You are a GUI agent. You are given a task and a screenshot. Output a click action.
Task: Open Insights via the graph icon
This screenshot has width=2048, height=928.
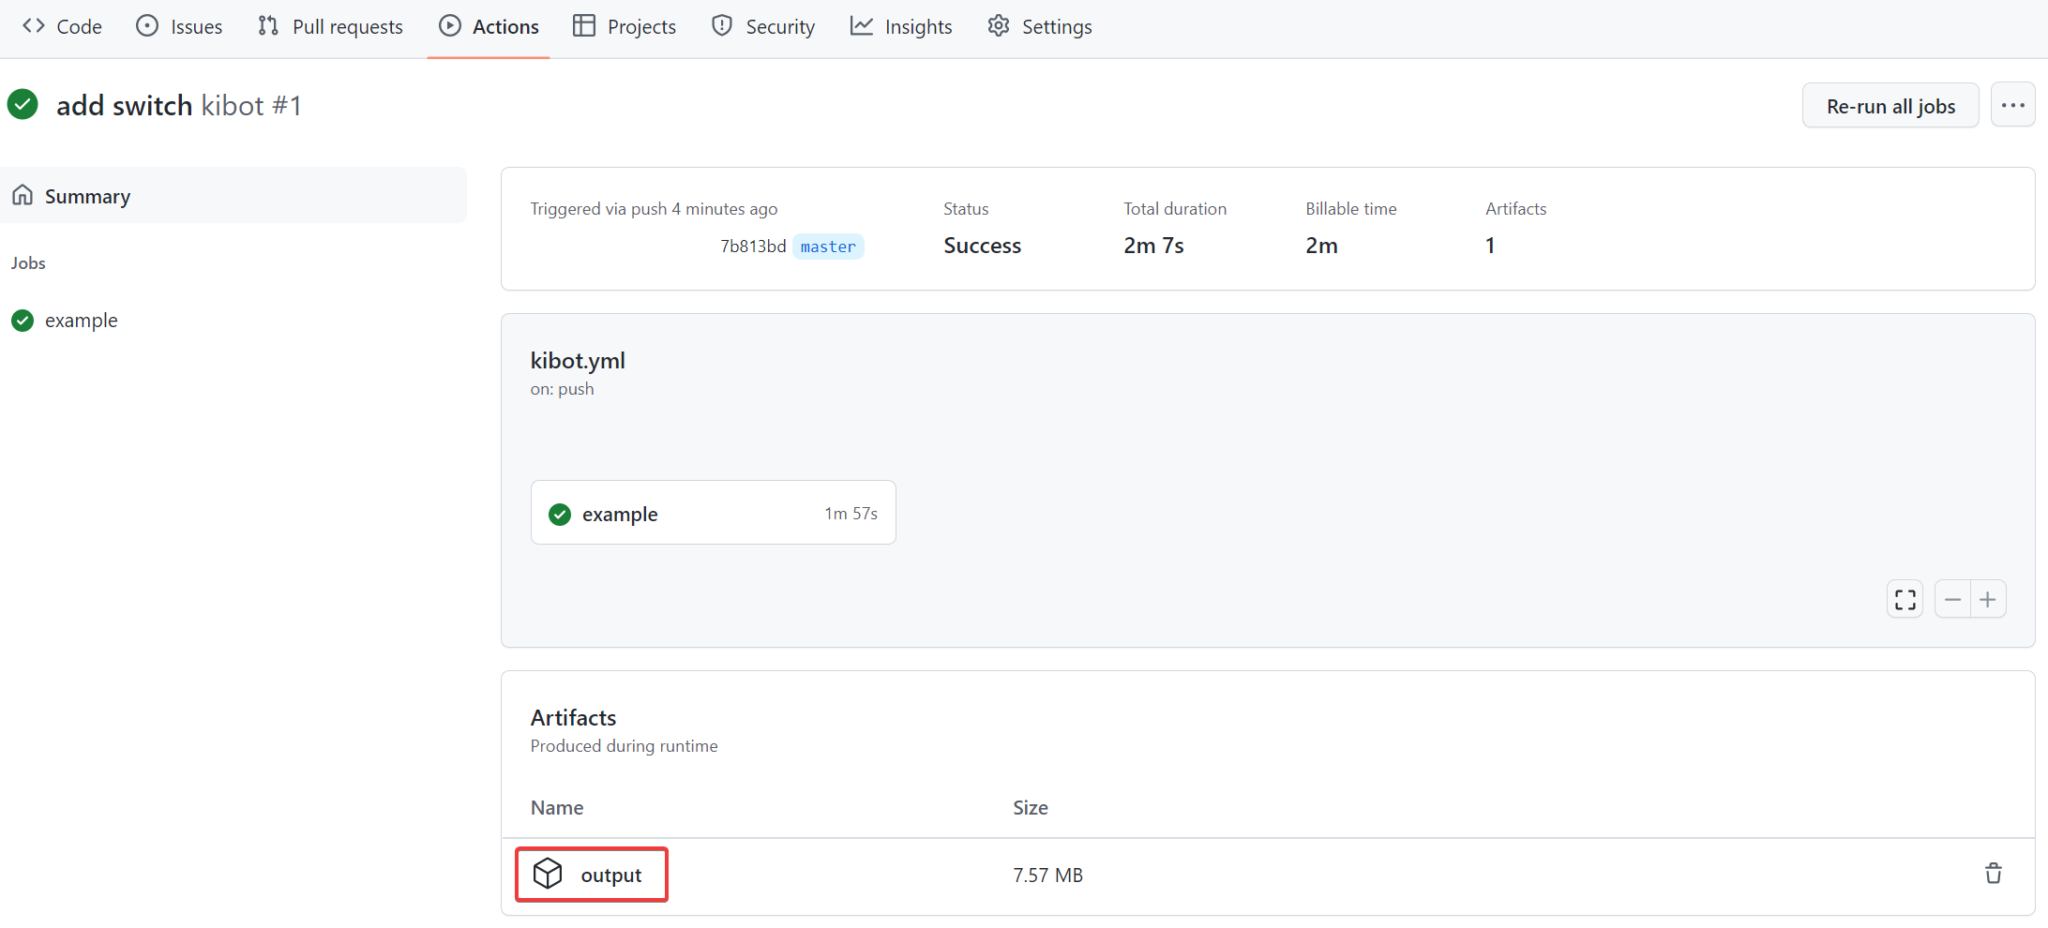point(861,26)
